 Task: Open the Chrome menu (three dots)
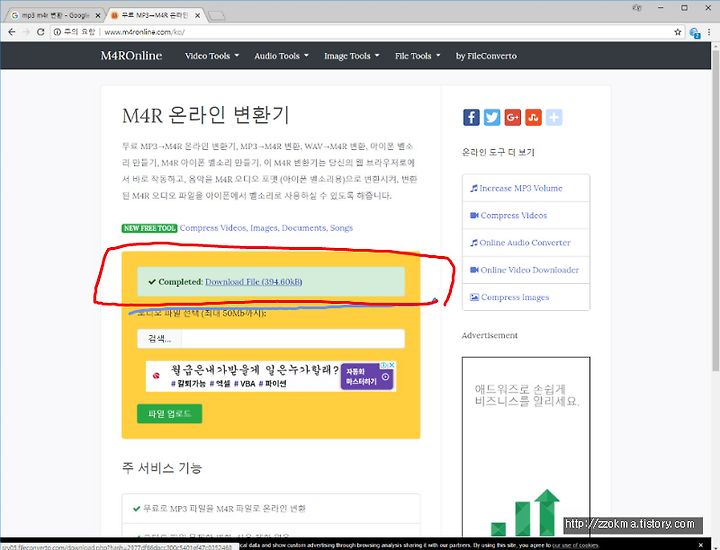click(709, 32)
